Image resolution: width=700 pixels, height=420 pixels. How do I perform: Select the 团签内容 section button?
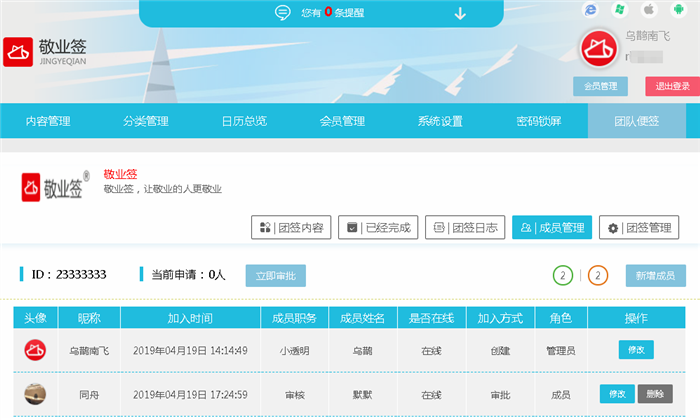291,228
